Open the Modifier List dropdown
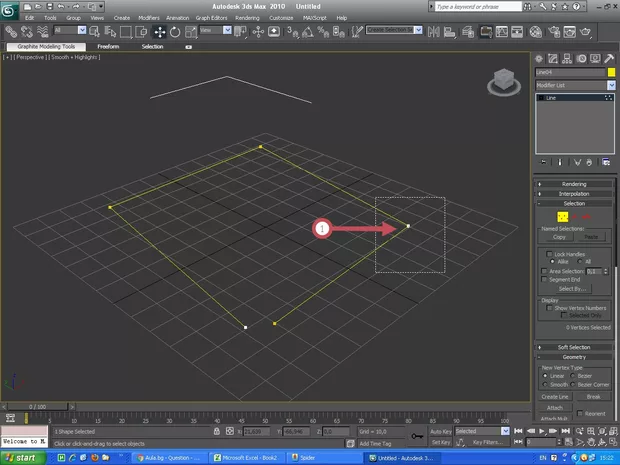 (x=573, y=85)
